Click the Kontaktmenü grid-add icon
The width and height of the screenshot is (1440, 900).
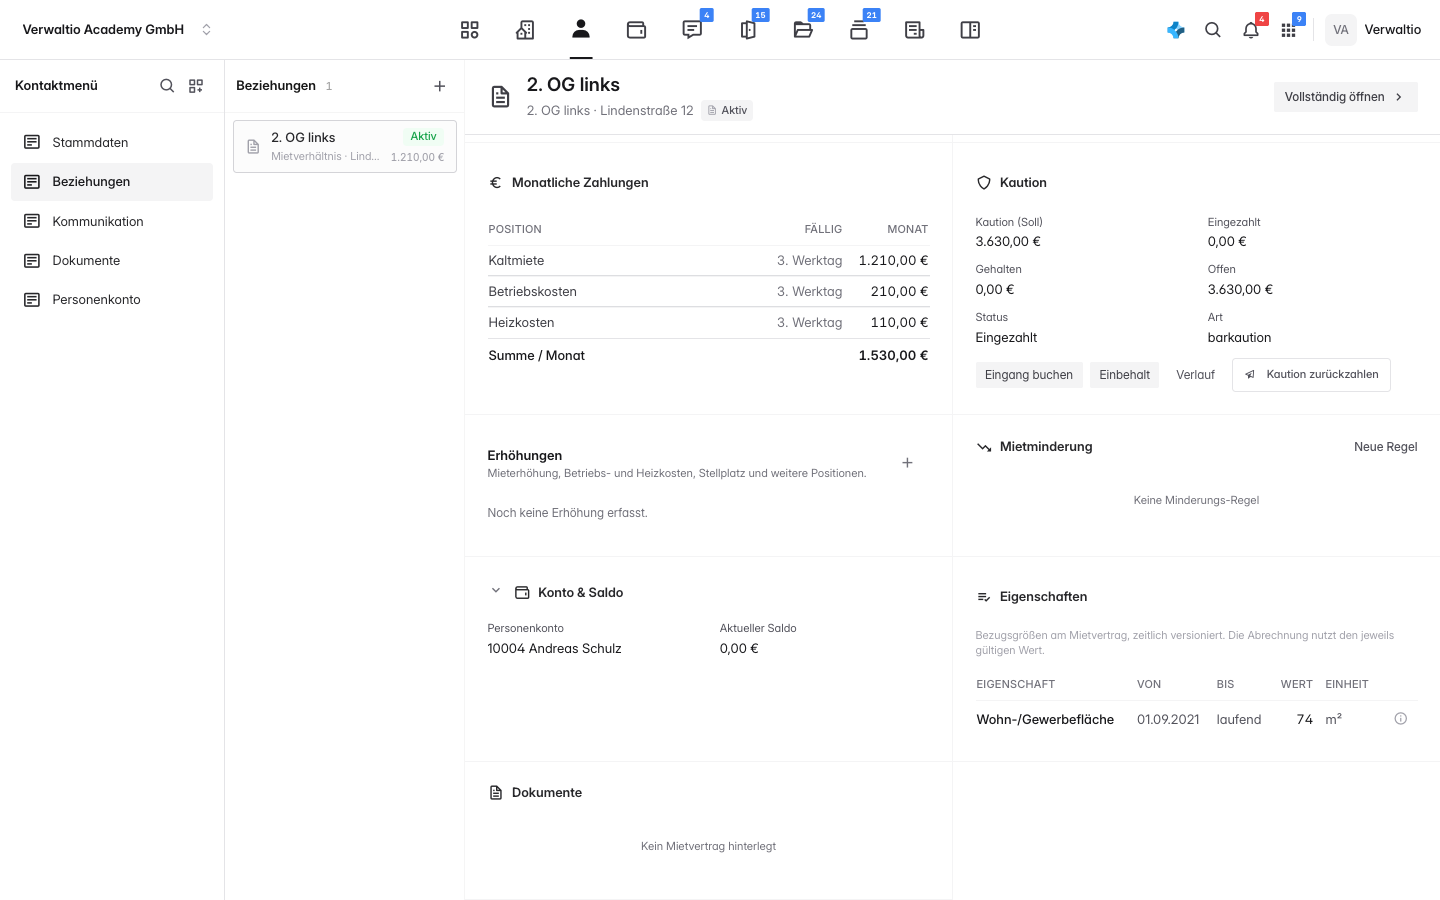coord(196,86)
